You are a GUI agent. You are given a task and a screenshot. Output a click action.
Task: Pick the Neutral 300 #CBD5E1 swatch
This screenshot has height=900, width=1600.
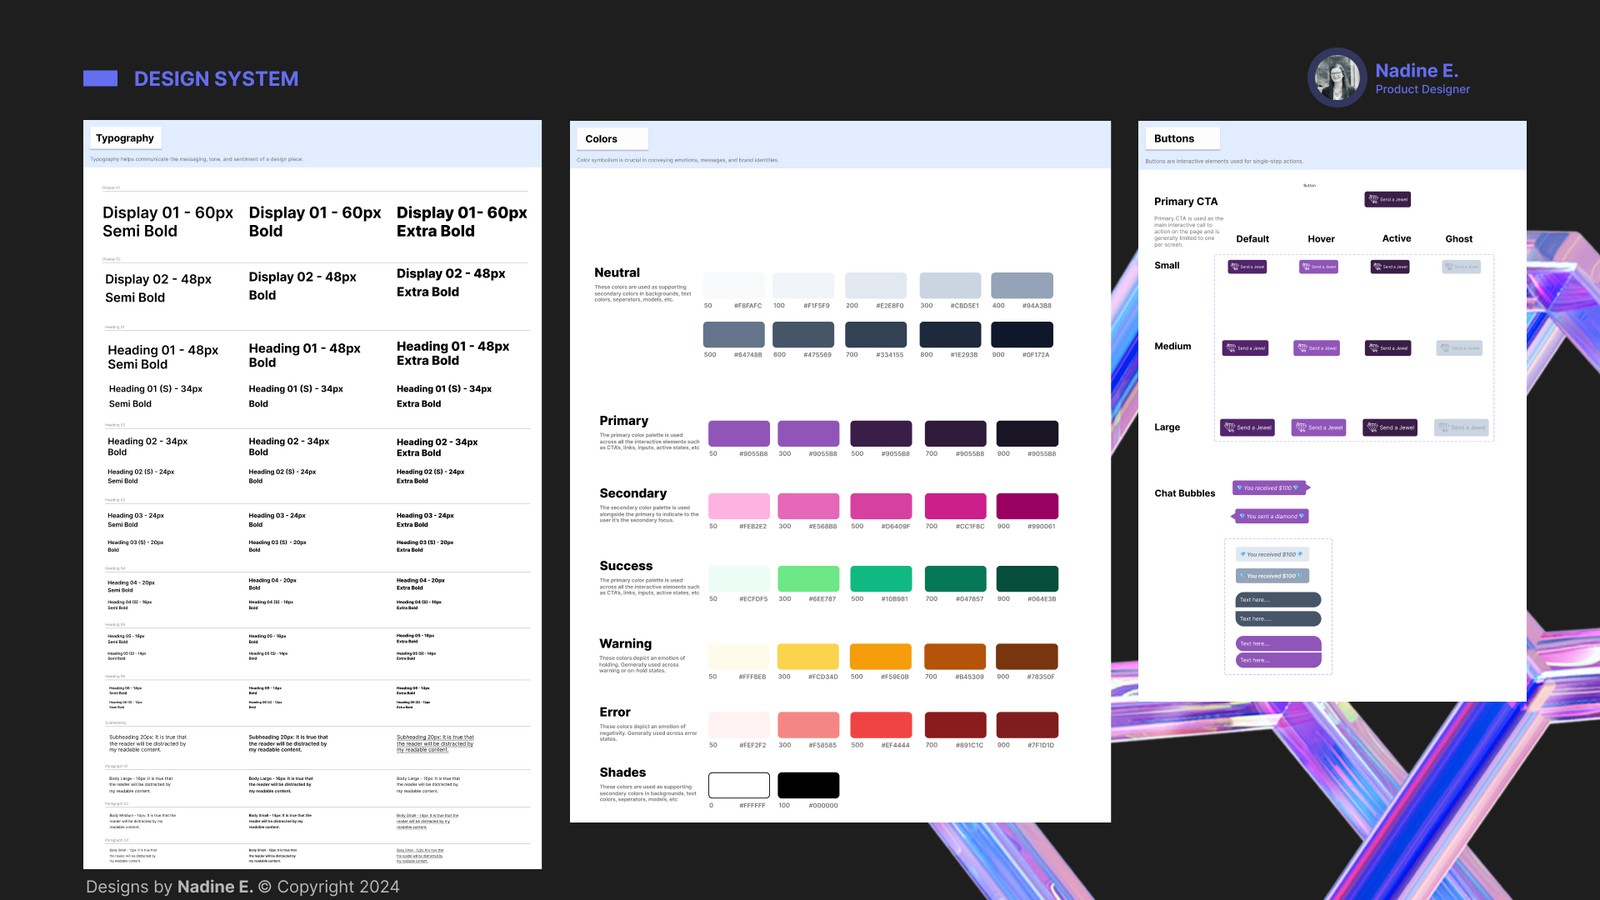pos(950,285)
